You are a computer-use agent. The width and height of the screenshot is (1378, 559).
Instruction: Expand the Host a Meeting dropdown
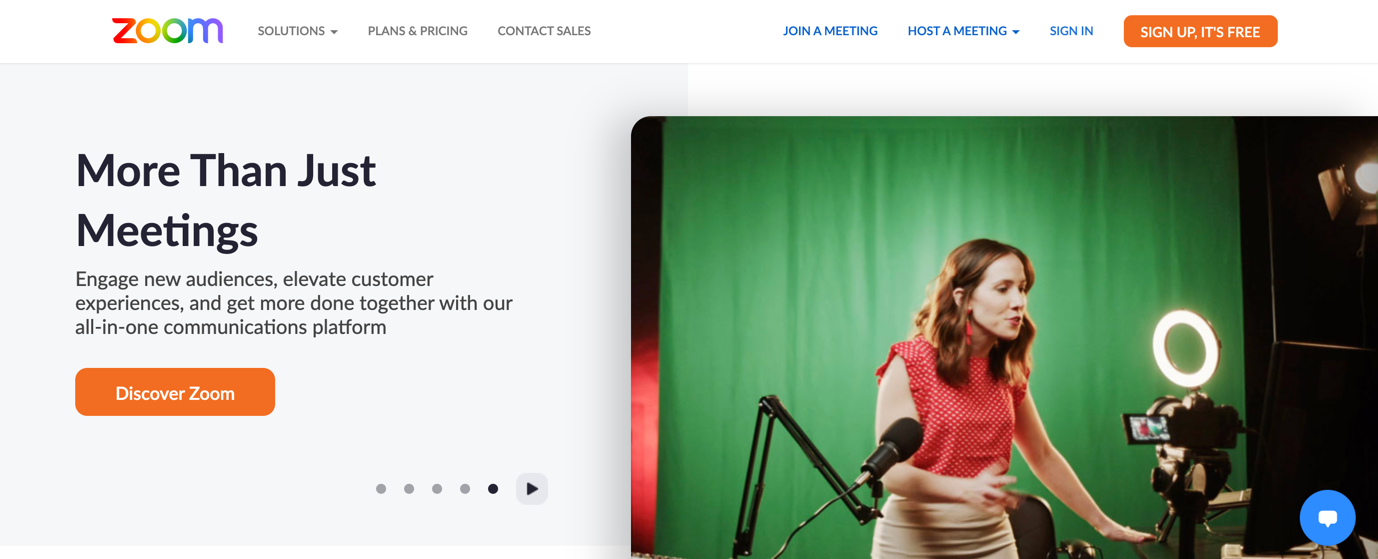(x=963, y=31)
